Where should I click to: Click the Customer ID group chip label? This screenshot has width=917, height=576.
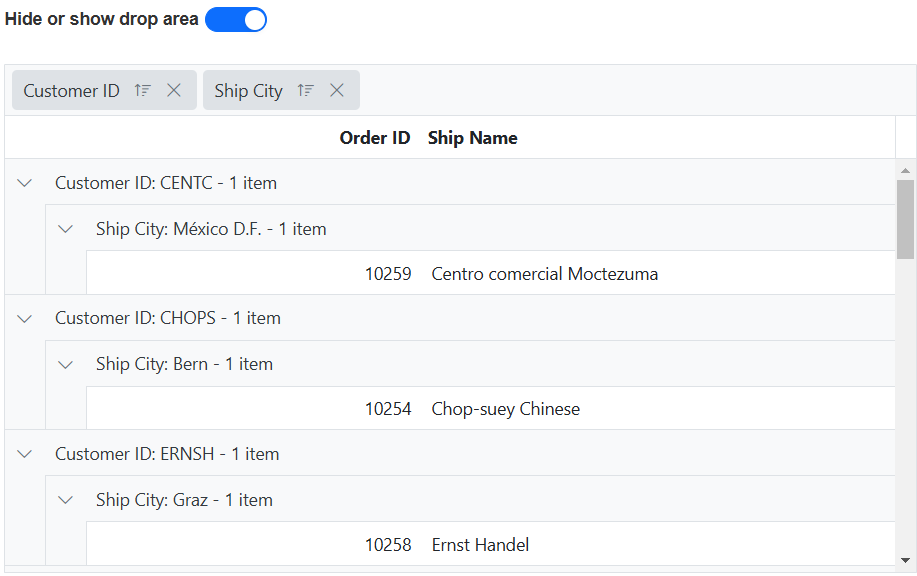(72, 91)
